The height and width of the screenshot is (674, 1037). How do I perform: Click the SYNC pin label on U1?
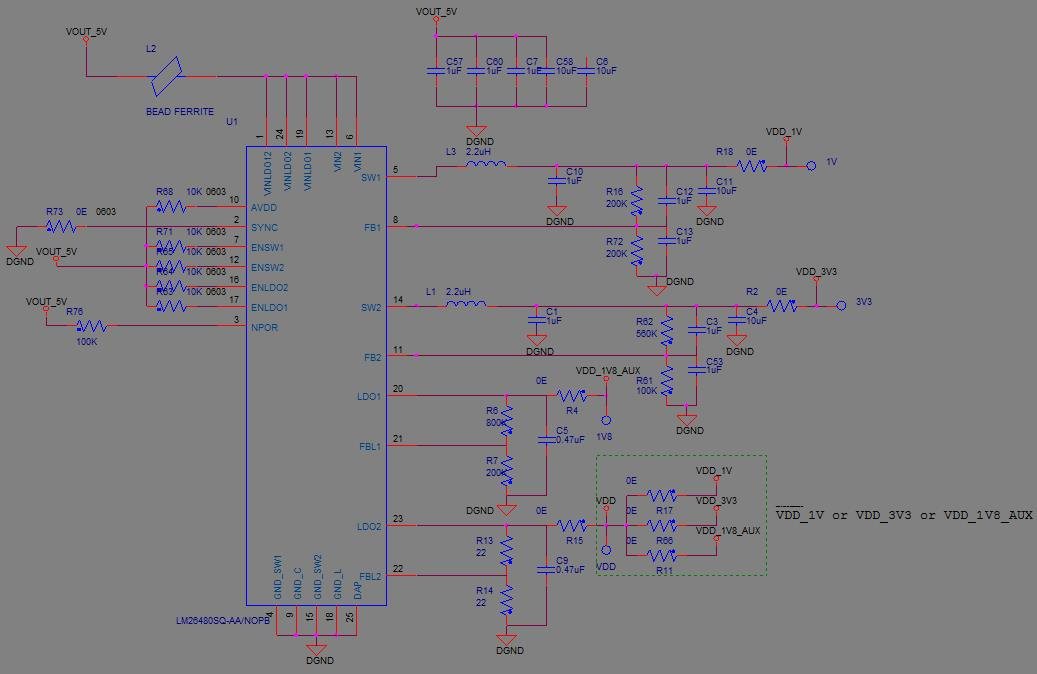click(265, 228)
